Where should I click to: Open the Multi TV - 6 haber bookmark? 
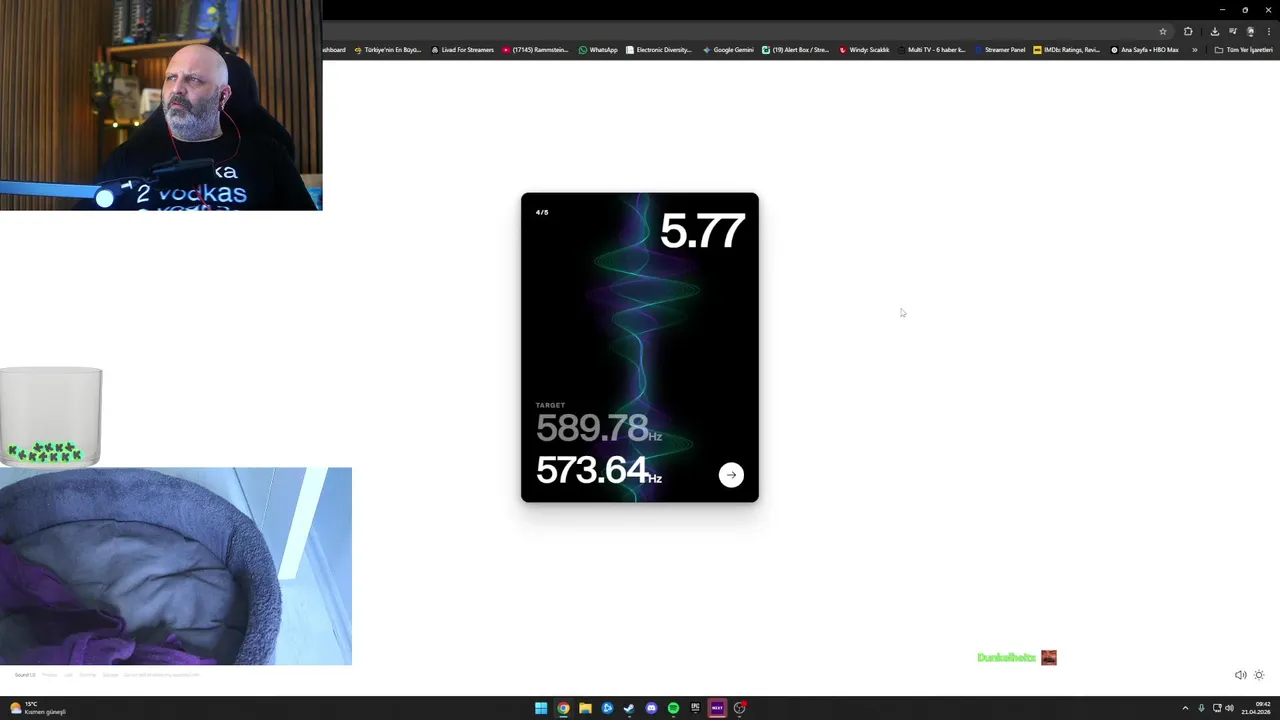[931, 50]
